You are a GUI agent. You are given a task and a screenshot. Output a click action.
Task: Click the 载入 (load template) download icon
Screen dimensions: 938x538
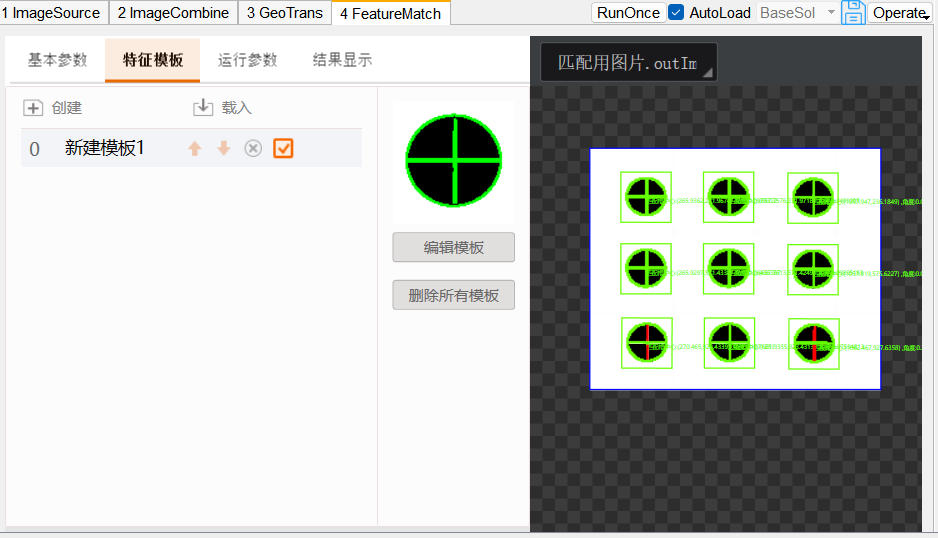[x=203, y=108]
